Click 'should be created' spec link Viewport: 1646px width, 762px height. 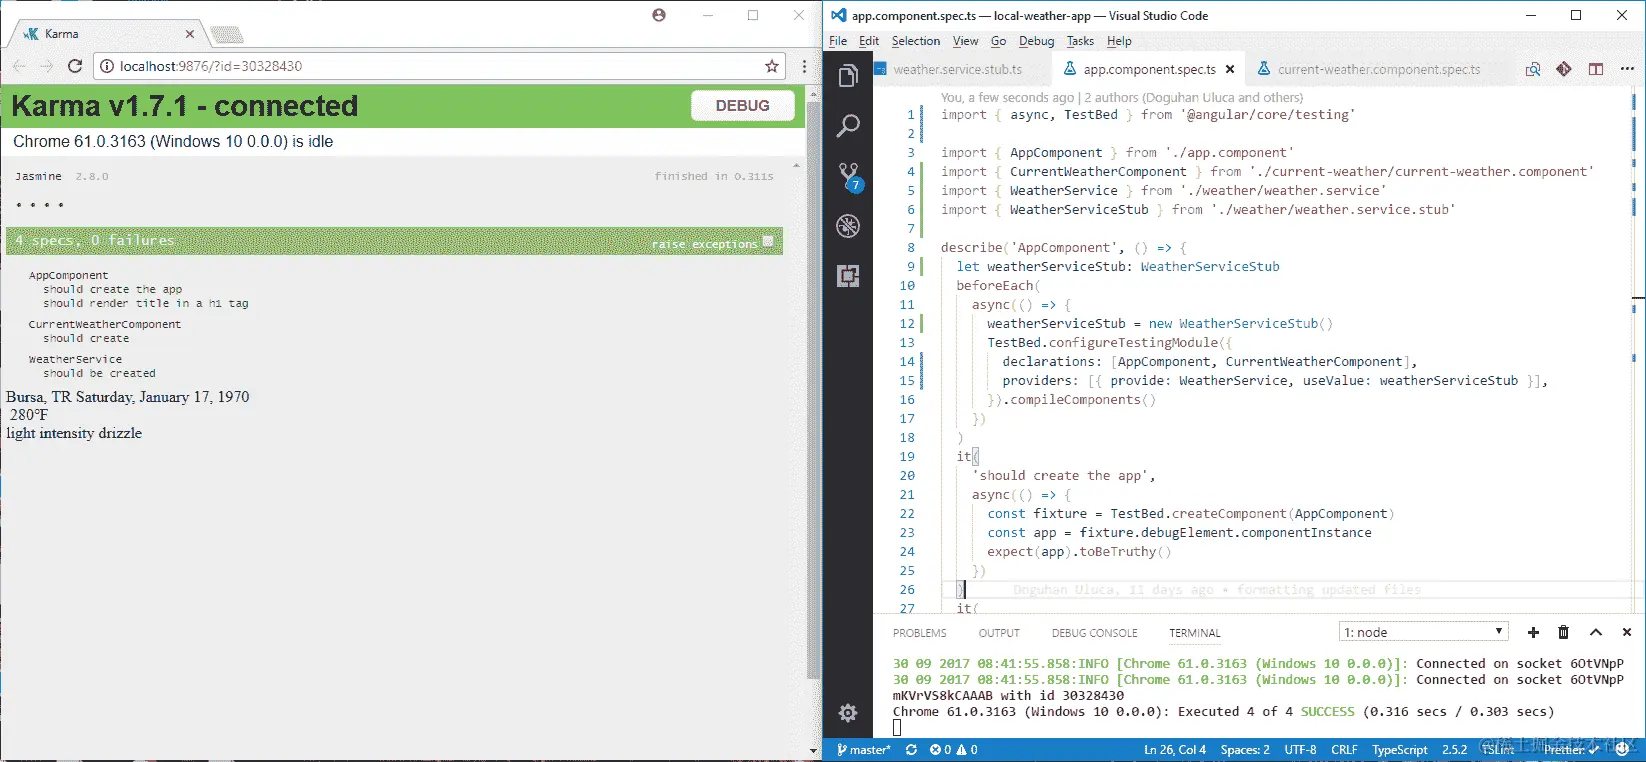[99, 373]
